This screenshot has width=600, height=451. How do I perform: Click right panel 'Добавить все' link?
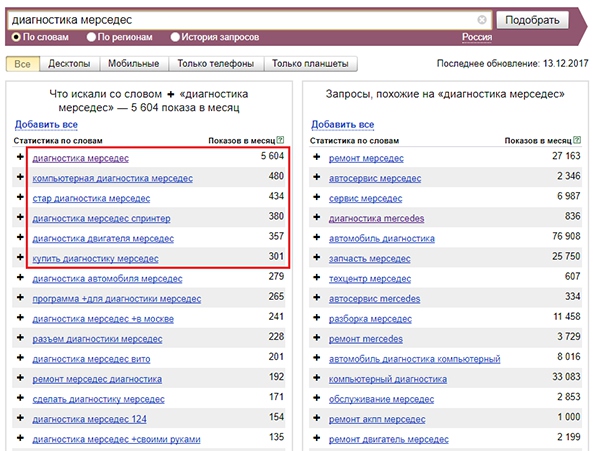342,124
